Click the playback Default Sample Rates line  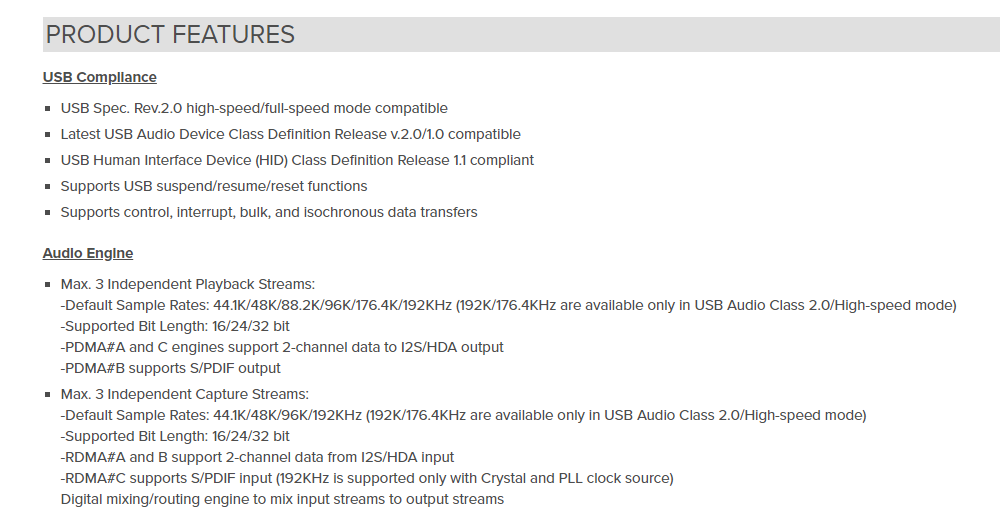point(508,306)
